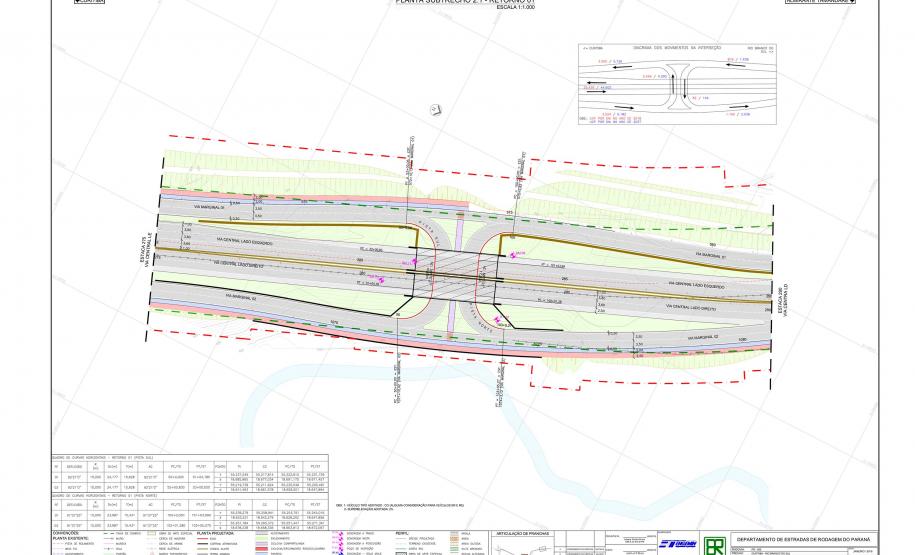
Task: Click the OBS note below the plan
Action: (x=400, y=507)
